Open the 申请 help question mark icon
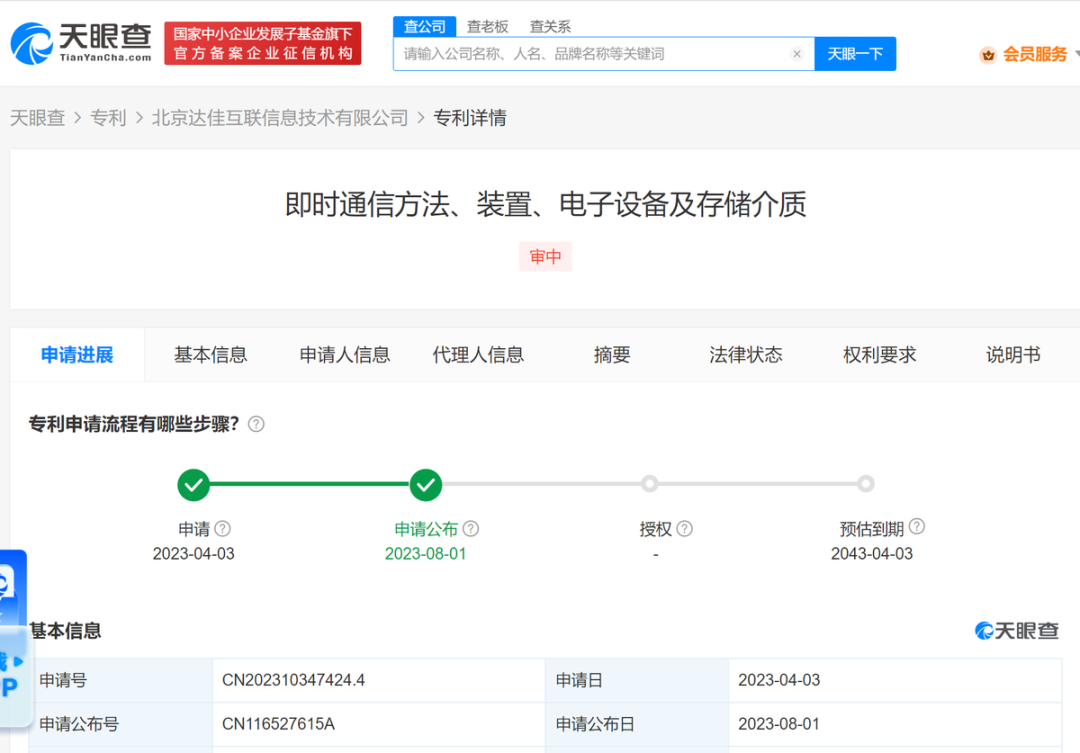 (x=221, y=528)
